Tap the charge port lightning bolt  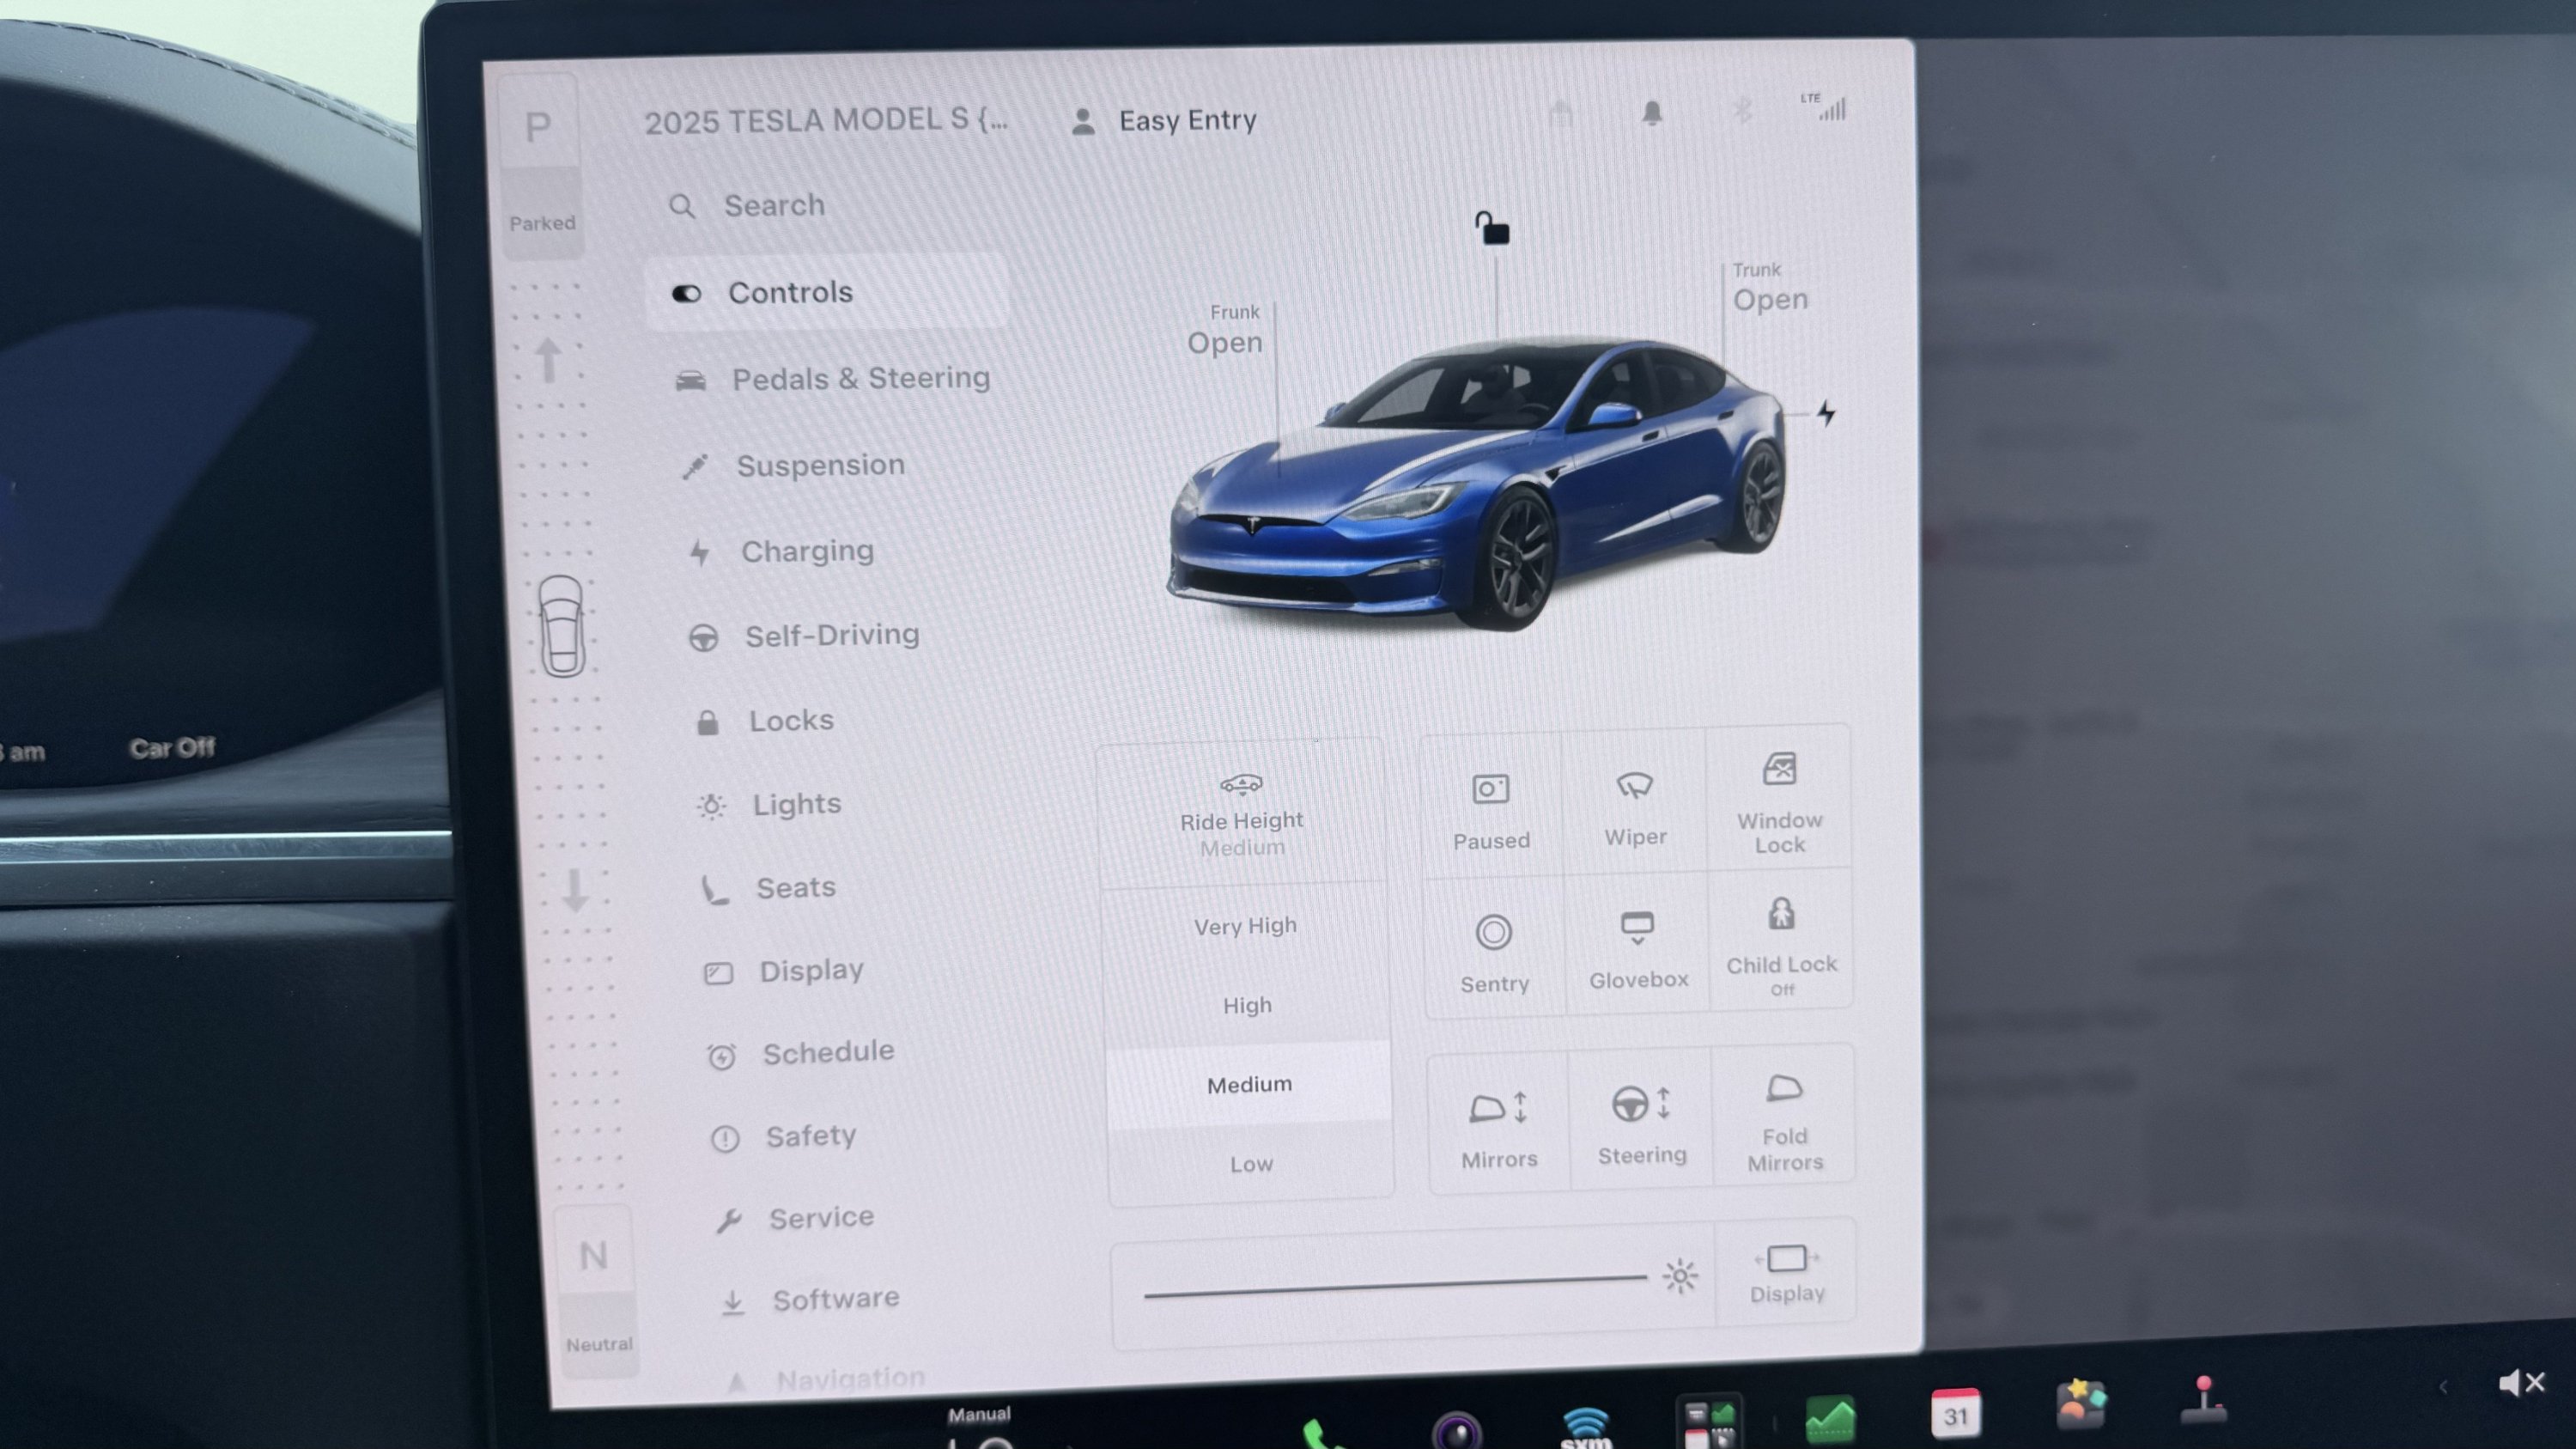[x=1826, y=413]
